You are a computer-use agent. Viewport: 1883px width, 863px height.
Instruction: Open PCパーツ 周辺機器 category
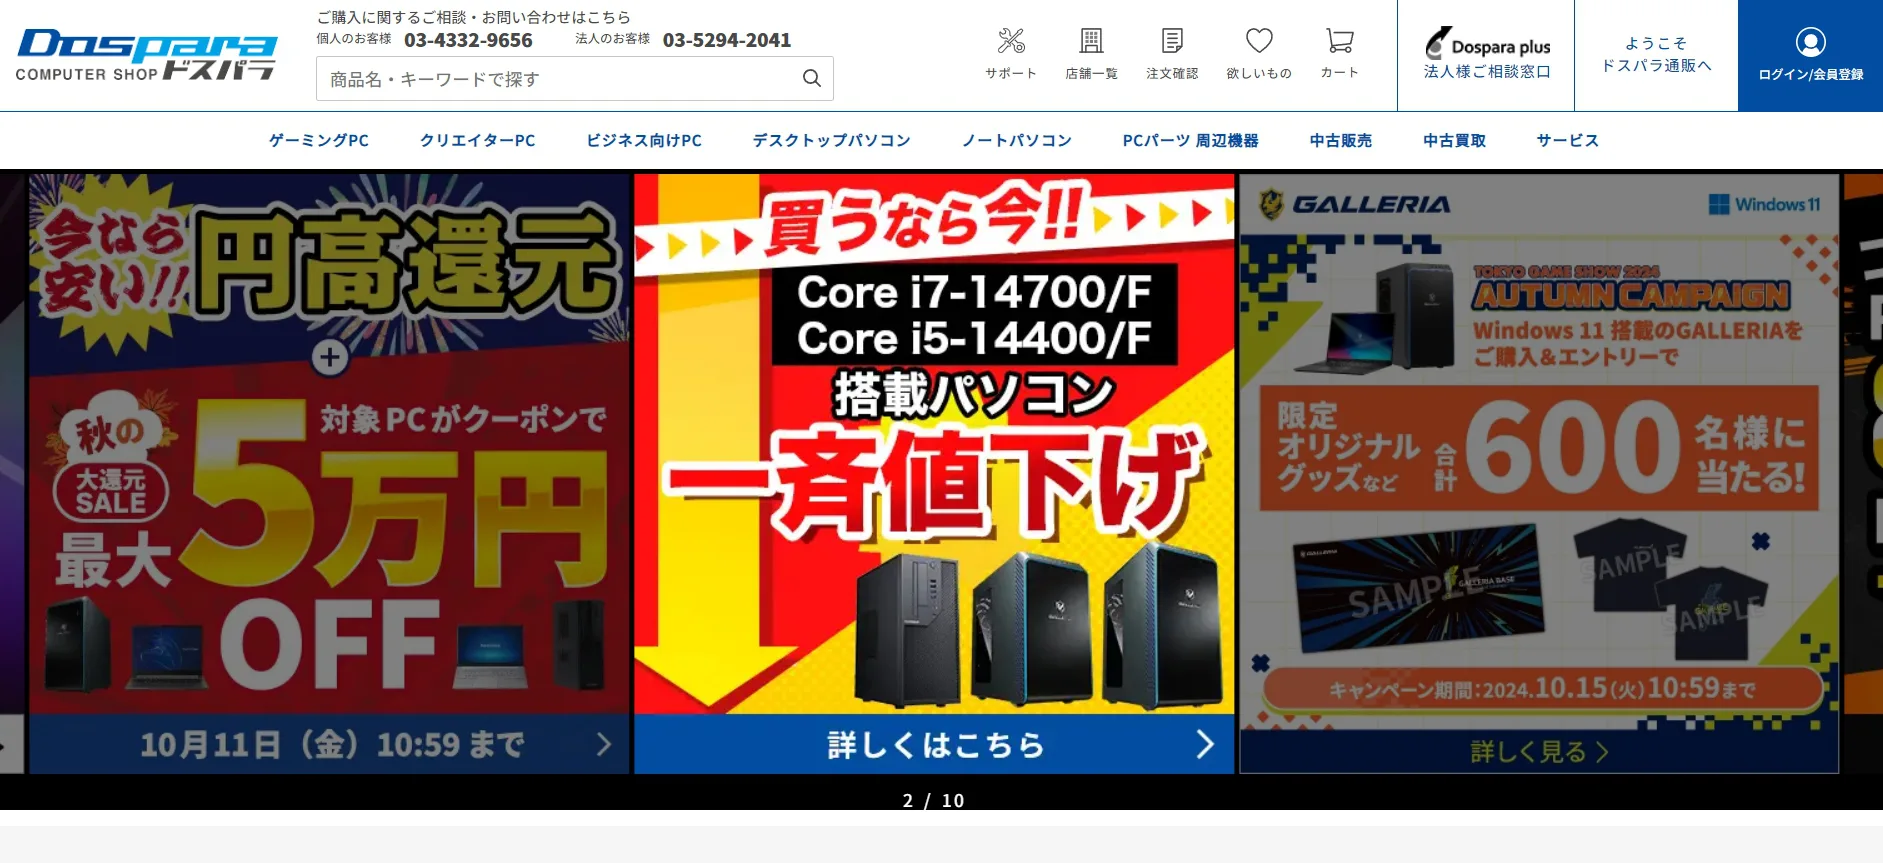click(x=1190, y=141)
